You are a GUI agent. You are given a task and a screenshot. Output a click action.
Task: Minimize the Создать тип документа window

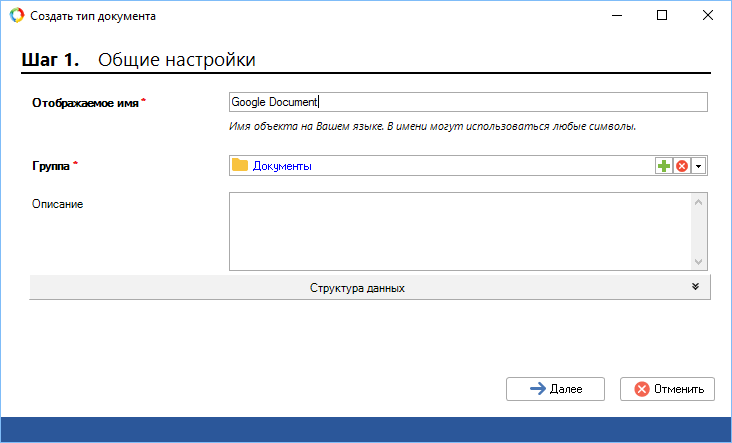coord(616,16)
